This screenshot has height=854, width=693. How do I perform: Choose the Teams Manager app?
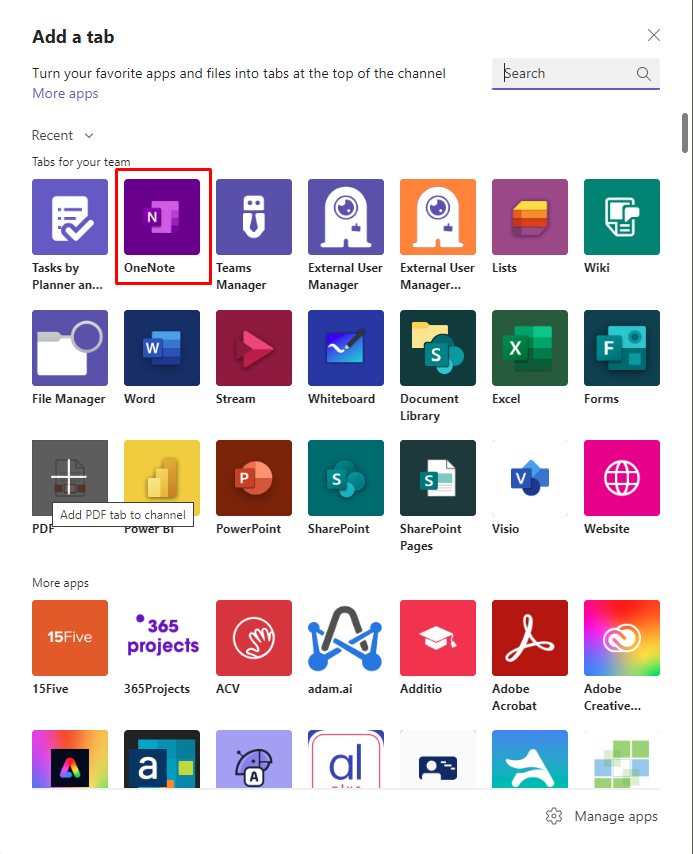(254, 217)
